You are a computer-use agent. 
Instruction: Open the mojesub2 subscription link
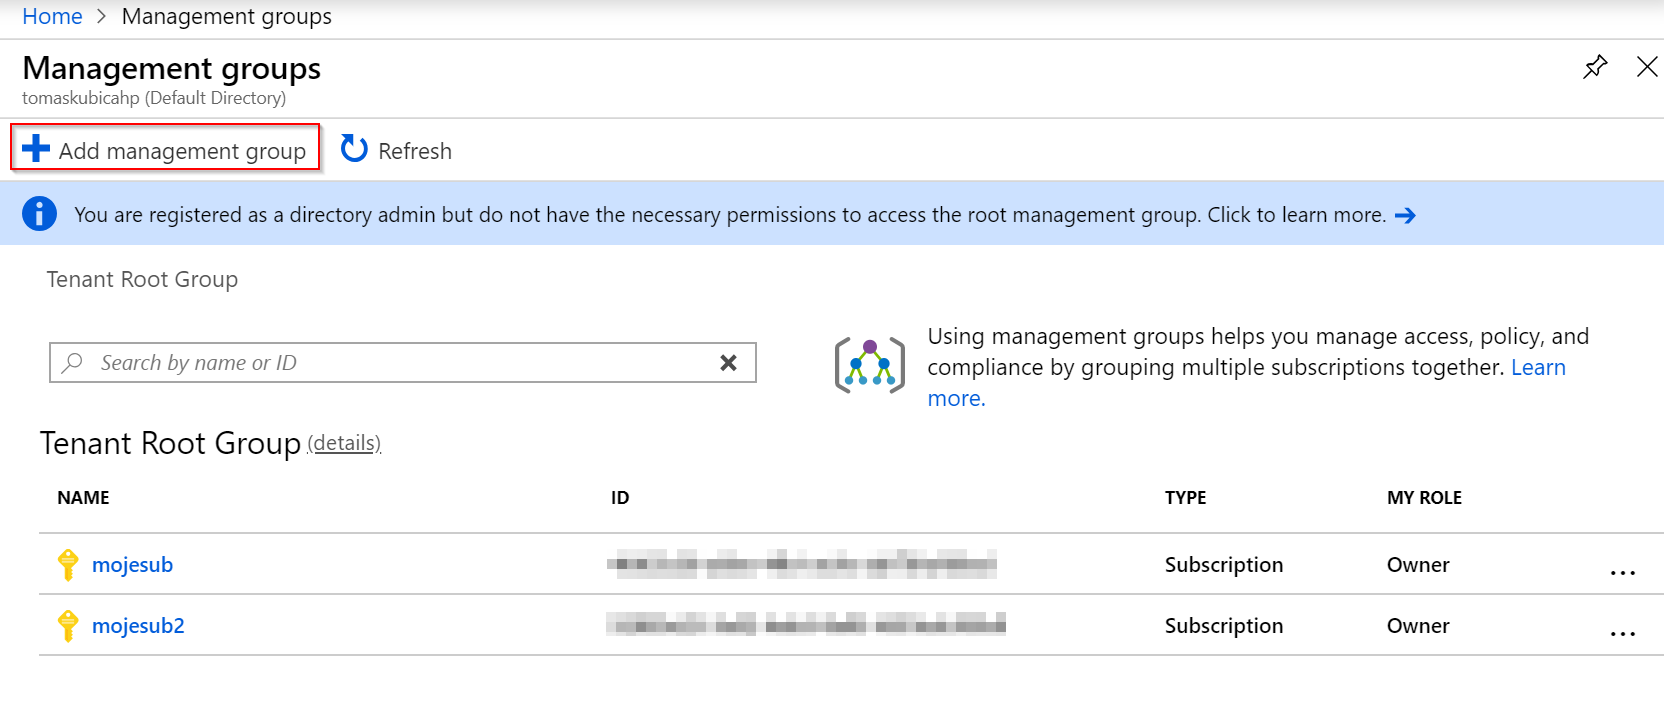[x=138, y=626]
